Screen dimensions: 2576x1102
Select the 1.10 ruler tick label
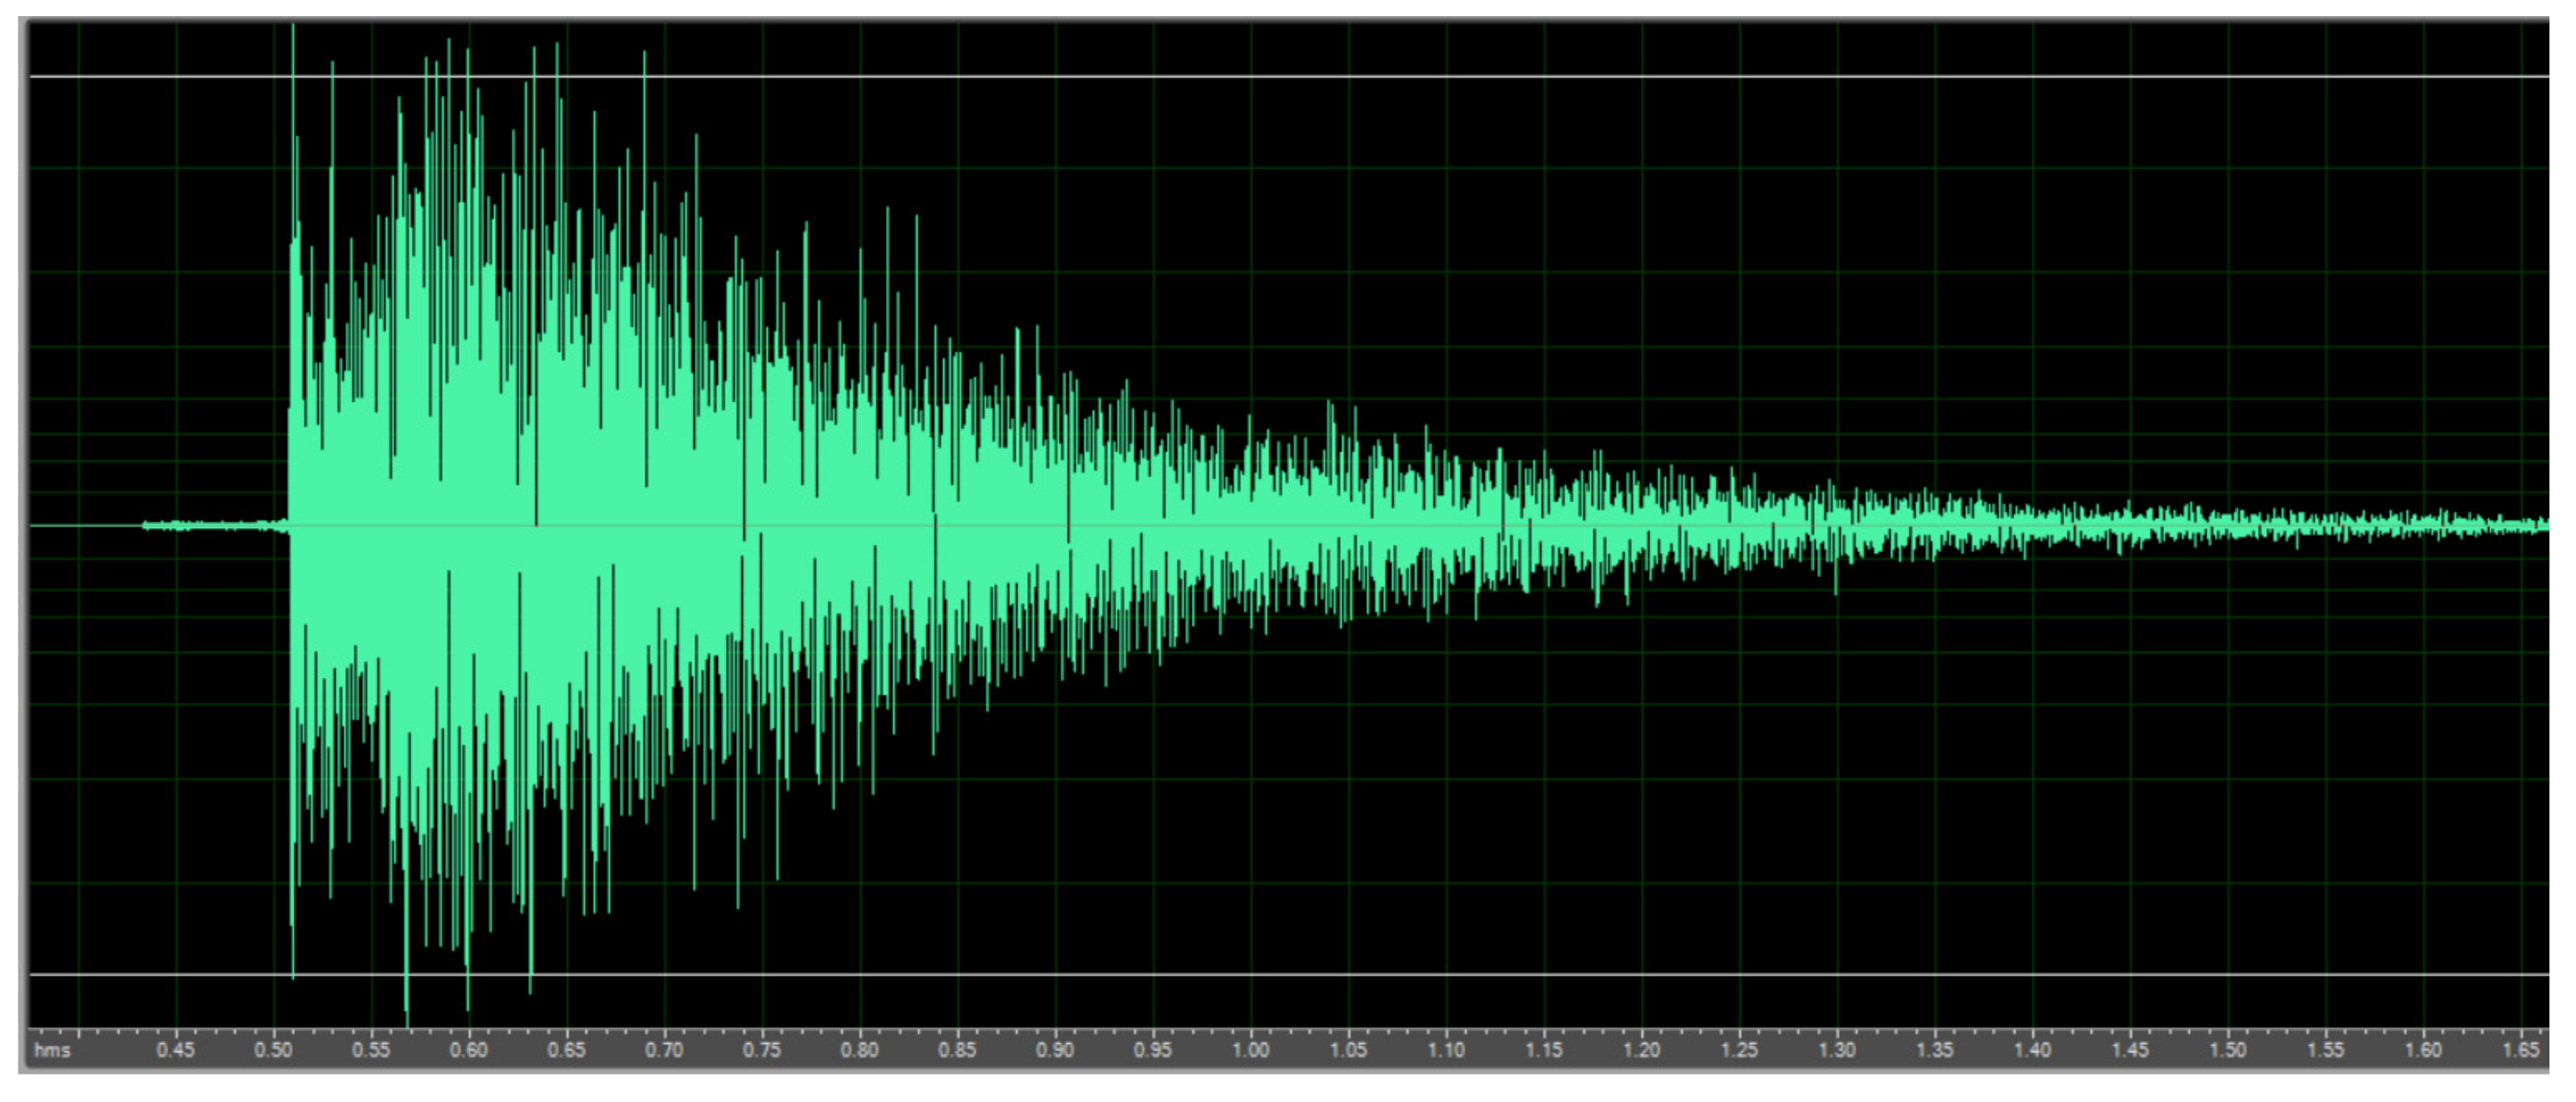(x=1446, y=1050)
